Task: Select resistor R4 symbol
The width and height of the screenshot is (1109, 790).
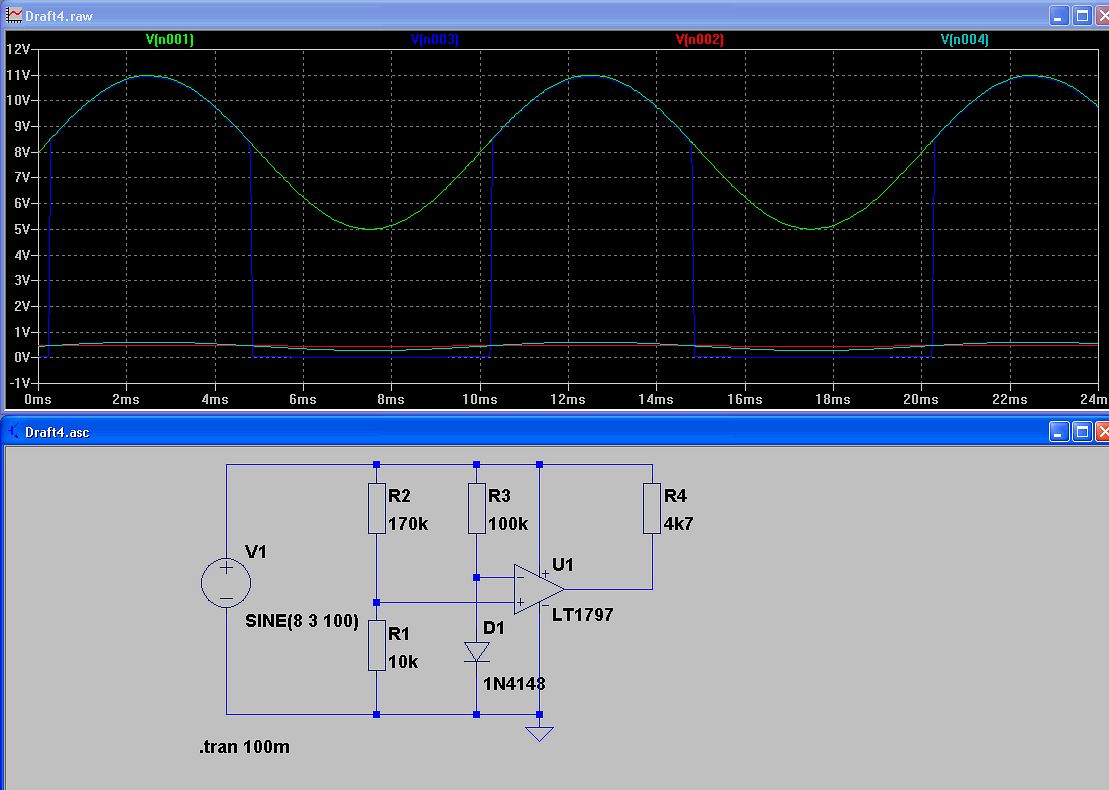Action: tap(652, 508)
